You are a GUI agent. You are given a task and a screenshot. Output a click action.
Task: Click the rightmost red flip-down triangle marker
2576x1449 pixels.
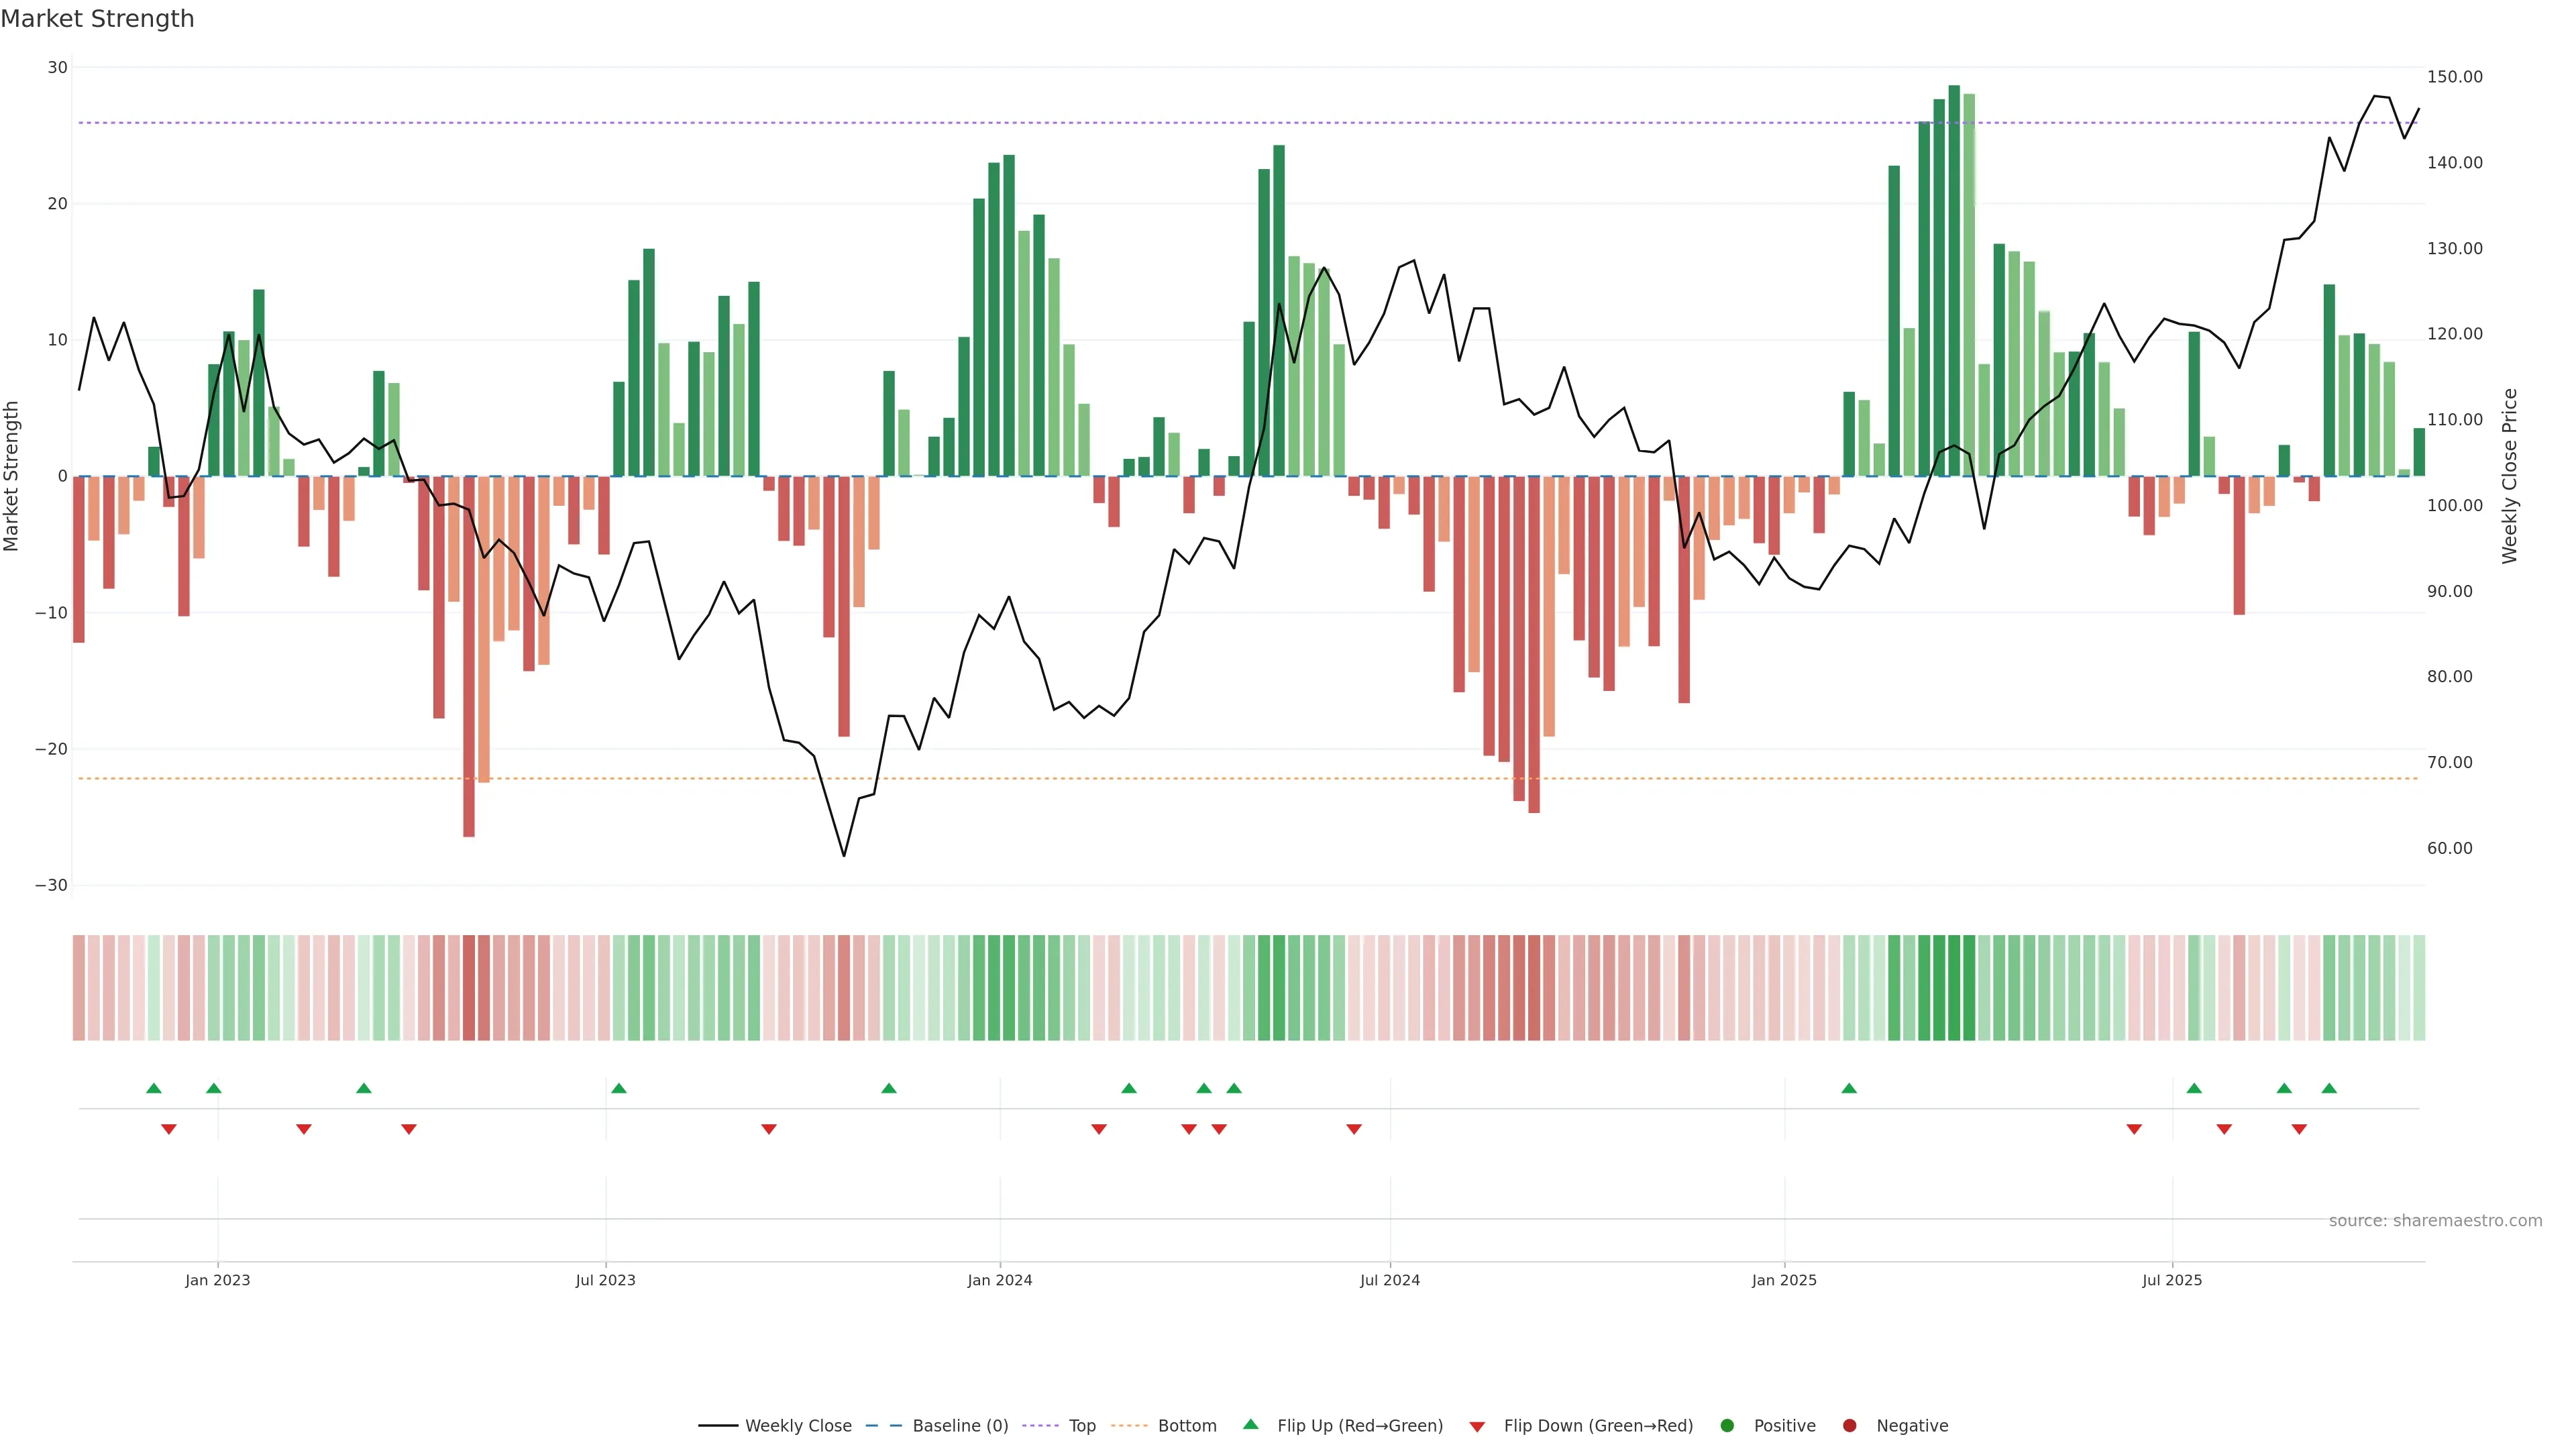pos(2299,1129)
